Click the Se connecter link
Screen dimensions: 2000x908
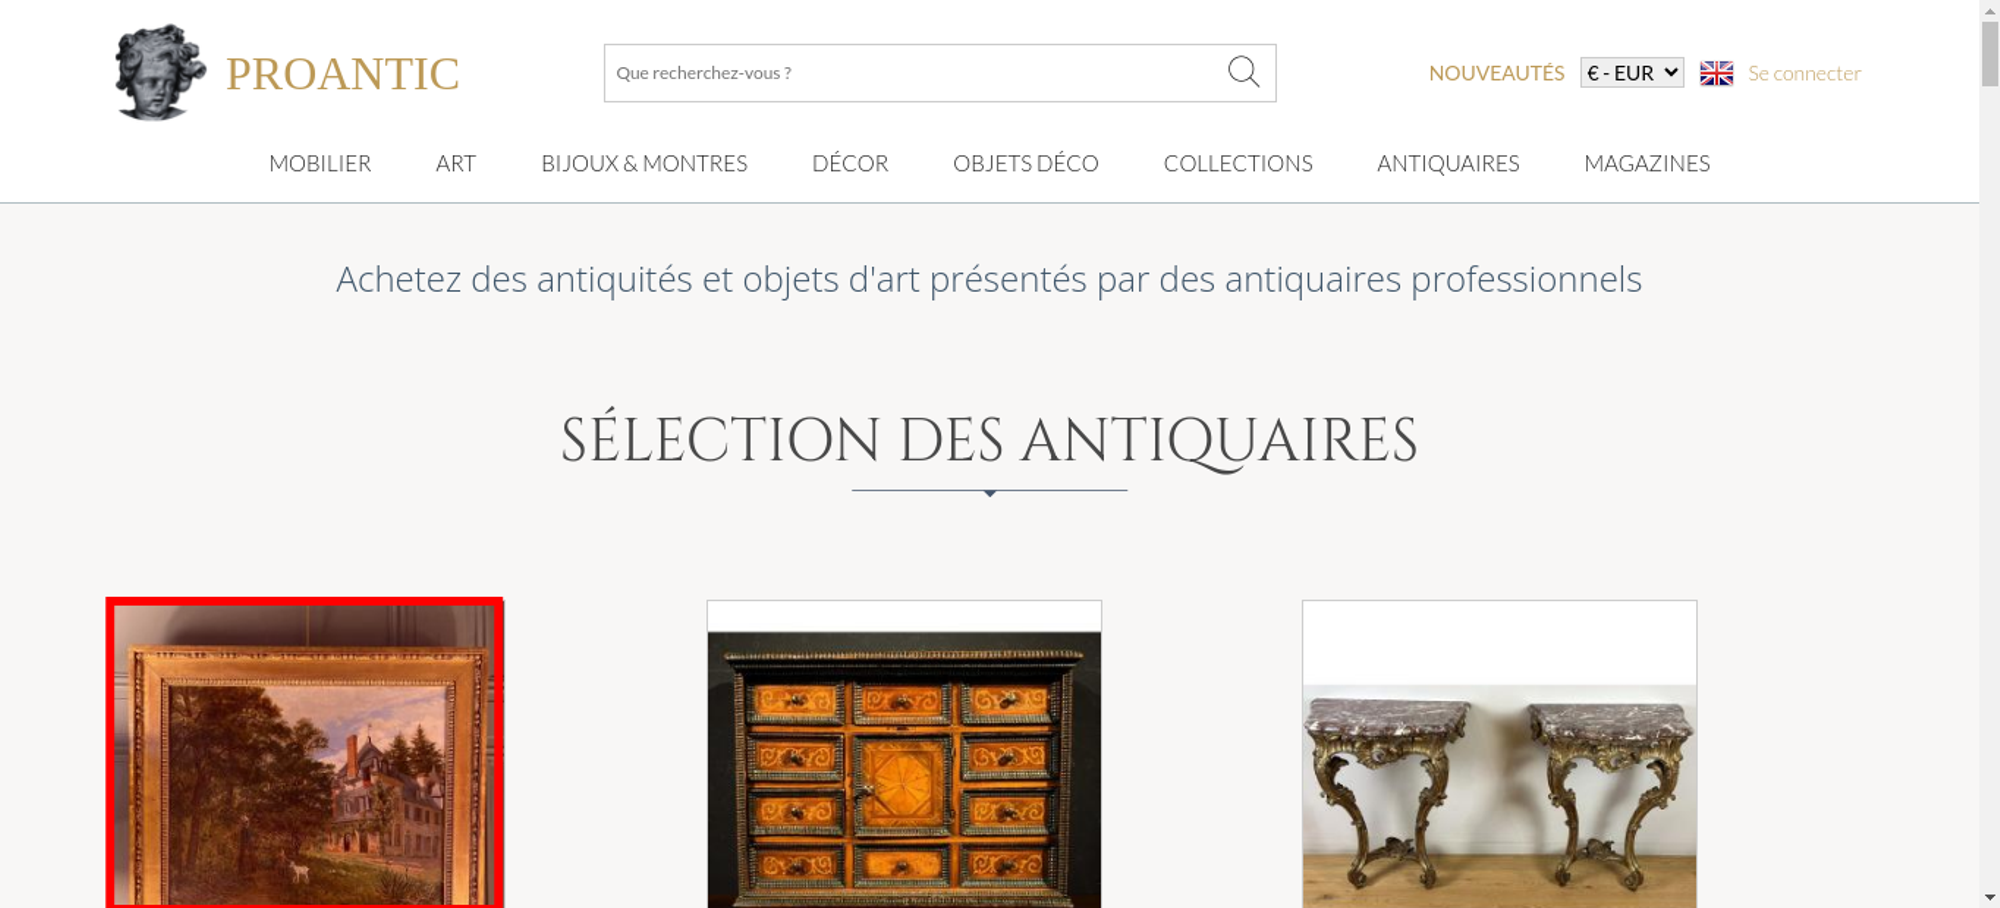coord(1804,73)
